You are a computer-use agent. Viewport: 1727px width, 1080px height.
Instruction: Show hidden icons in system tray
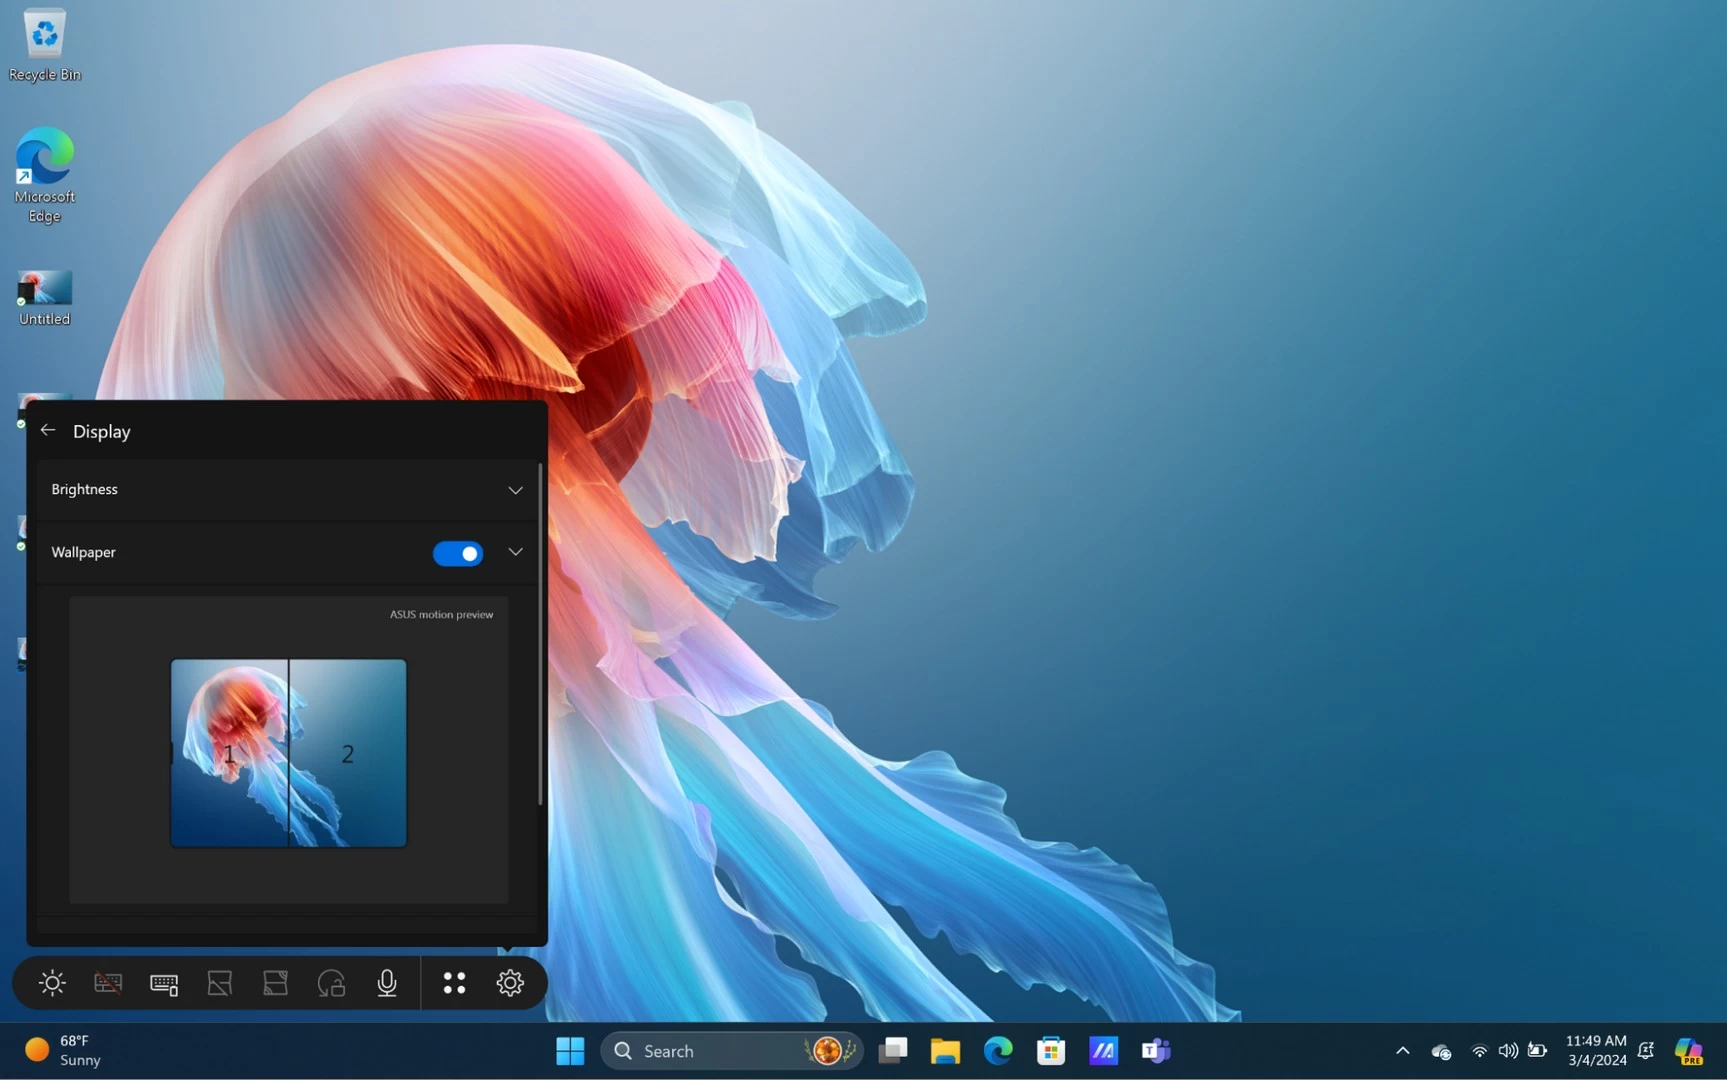click(1402, 1050)
